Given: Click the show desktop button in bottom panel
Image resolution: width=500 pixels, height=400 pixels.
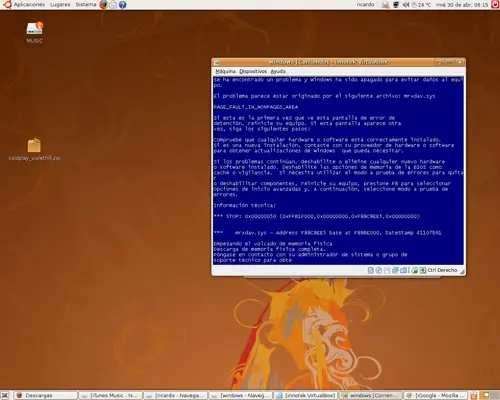Looking at the screenshot, I should pyautogui.click(x=5, y=395).
